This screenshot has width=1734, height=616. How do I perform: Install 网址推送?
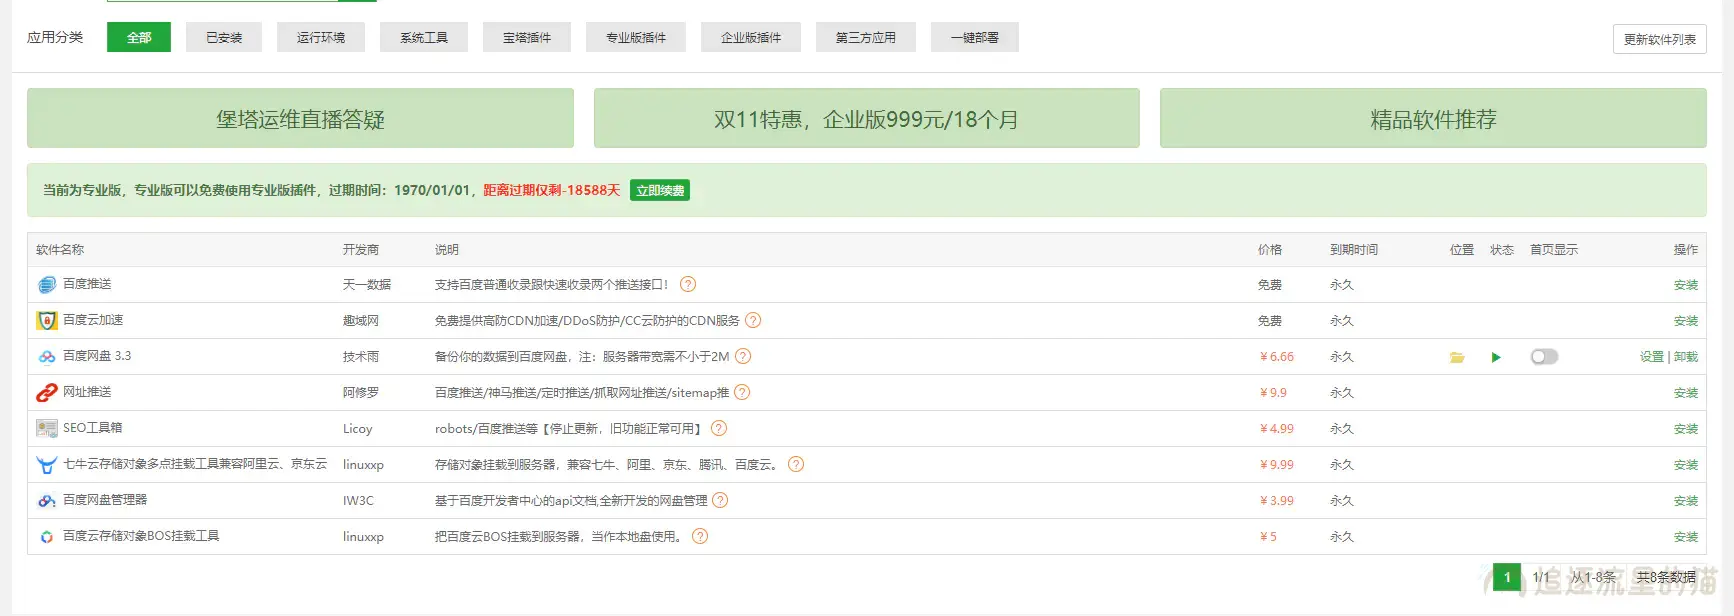click(x=1686, y=393)
